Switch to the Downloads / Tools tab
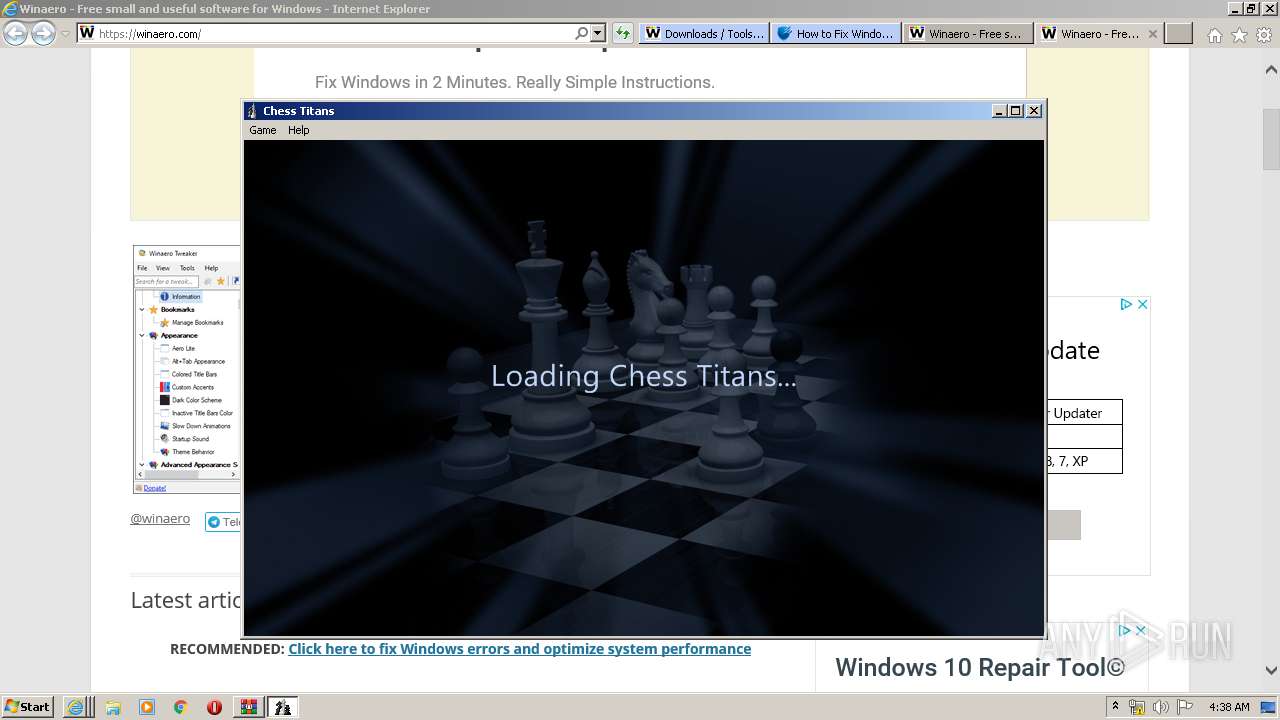 703,33
